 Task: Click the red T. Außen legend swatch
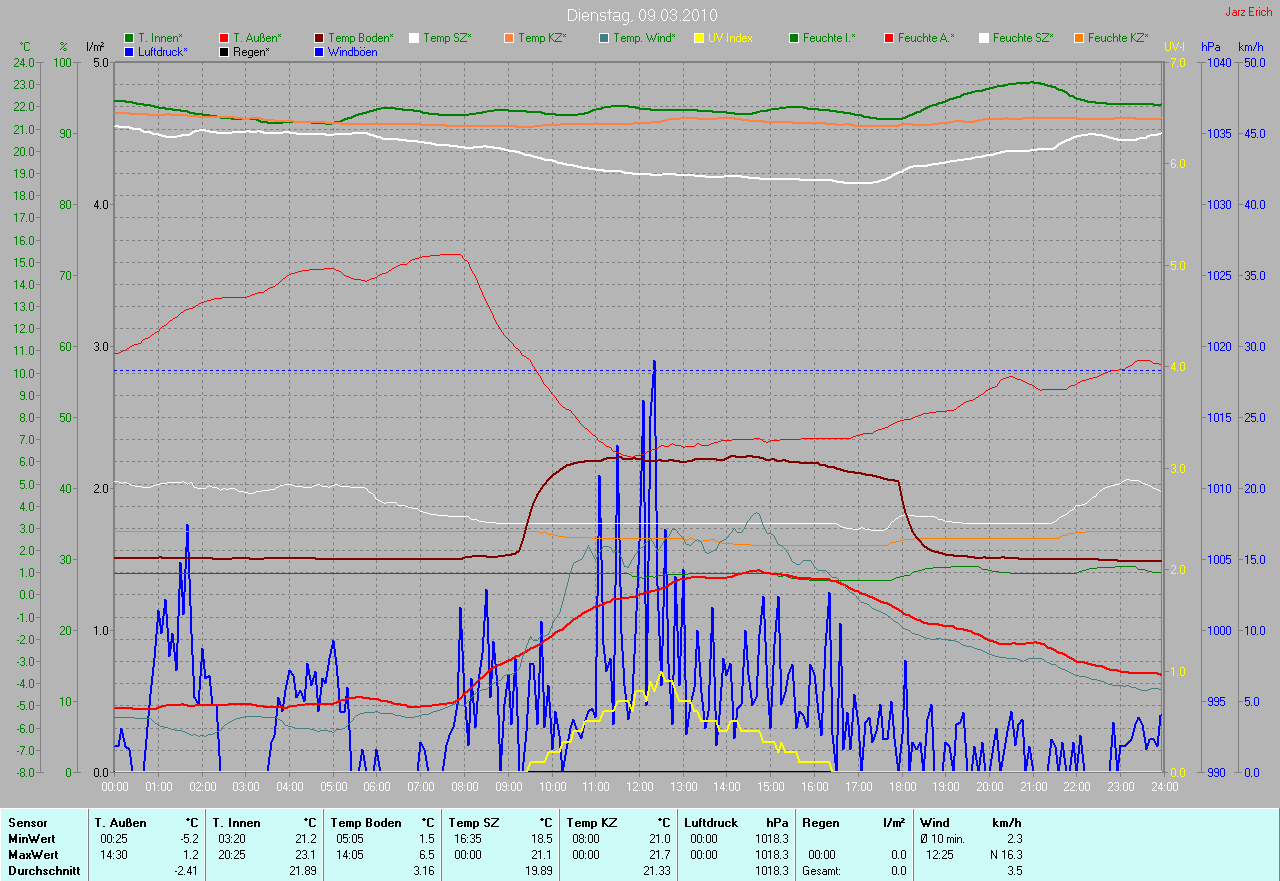pyautogui.click(x=224, y=38)
